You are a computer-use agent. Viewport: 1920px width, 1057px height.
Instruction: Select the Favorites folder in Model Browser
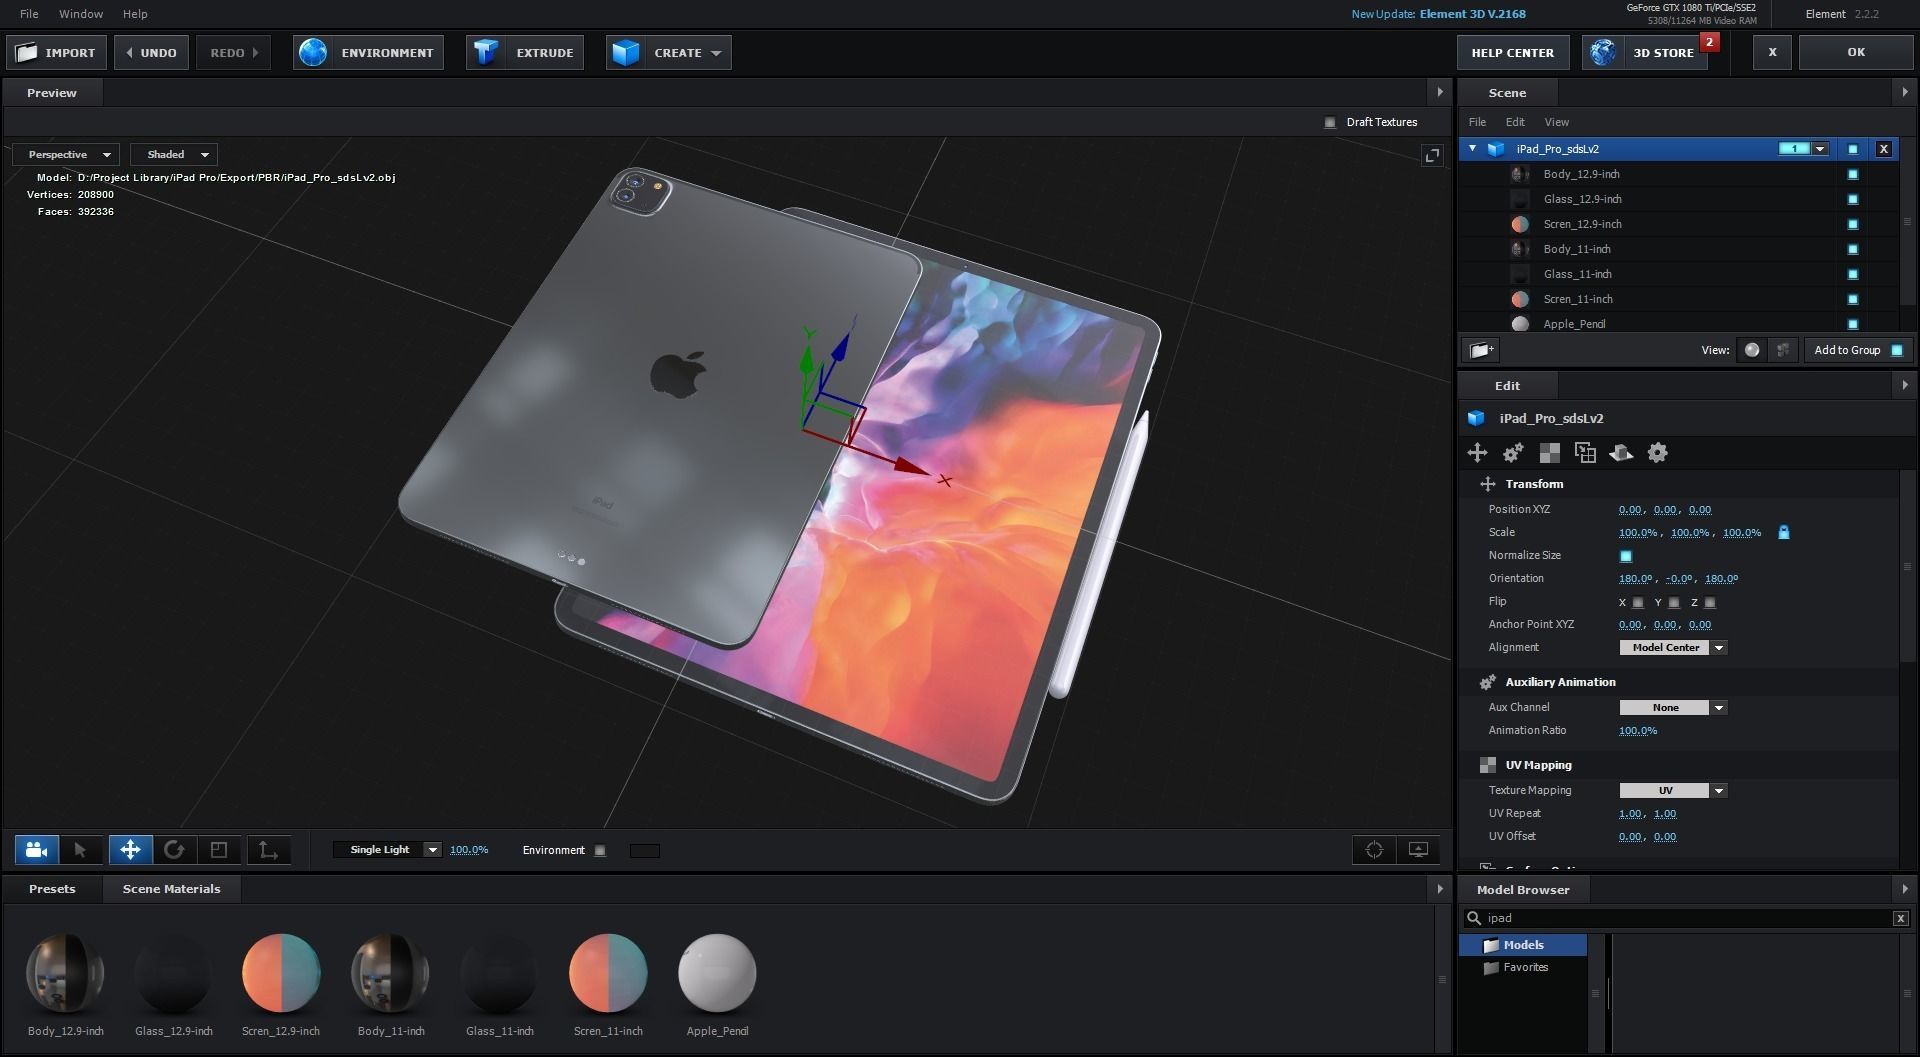(x=1524, y=968)
